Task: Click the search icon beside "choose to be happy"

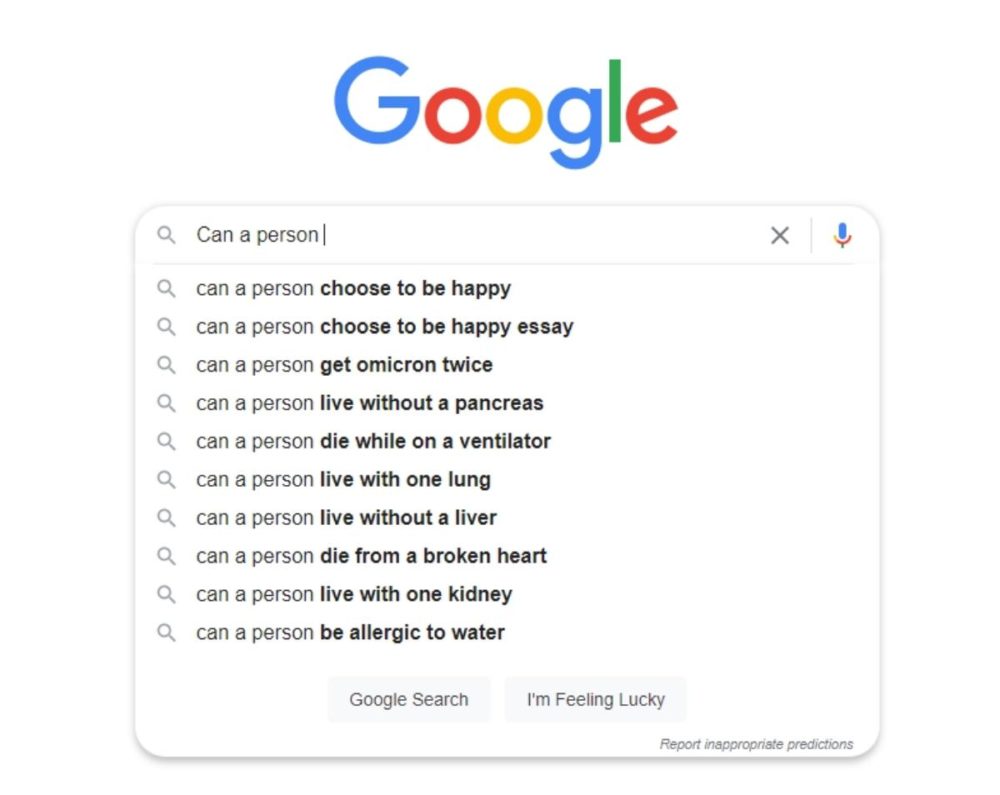Action: (x=167, y=288)
